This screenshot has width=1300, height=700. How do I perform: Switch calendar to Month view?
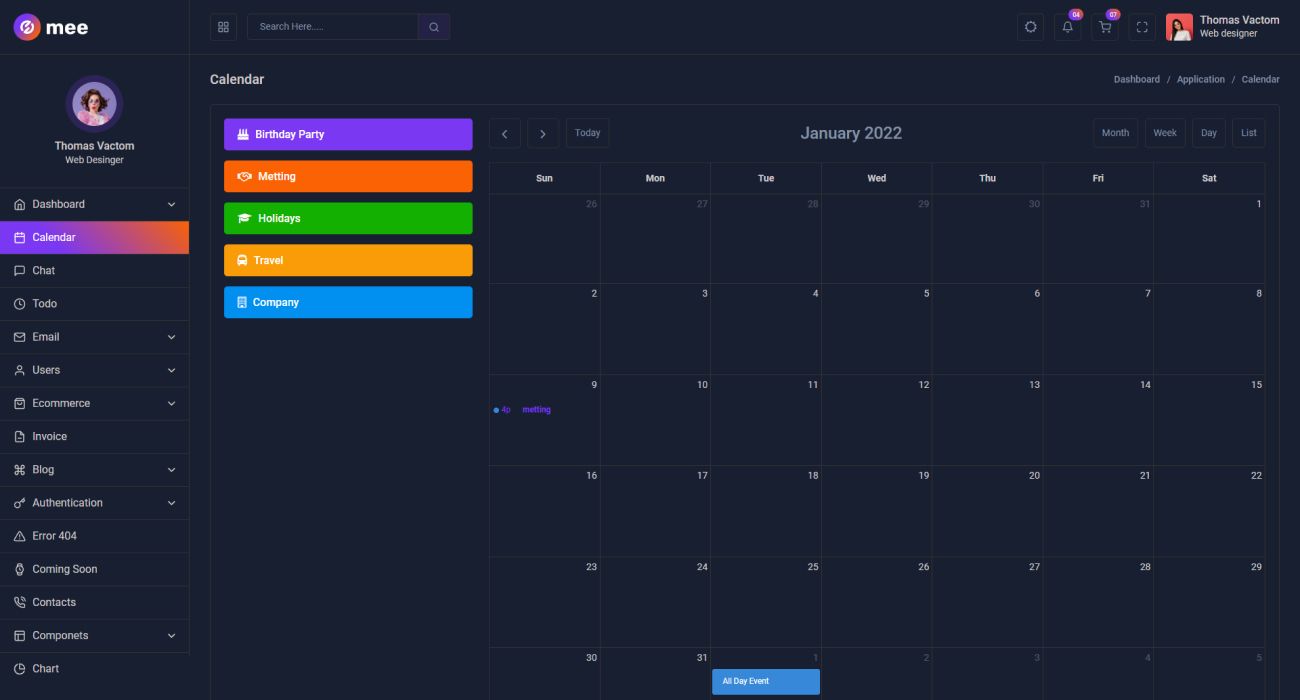pyautogui.click(x=1115, y=133)
